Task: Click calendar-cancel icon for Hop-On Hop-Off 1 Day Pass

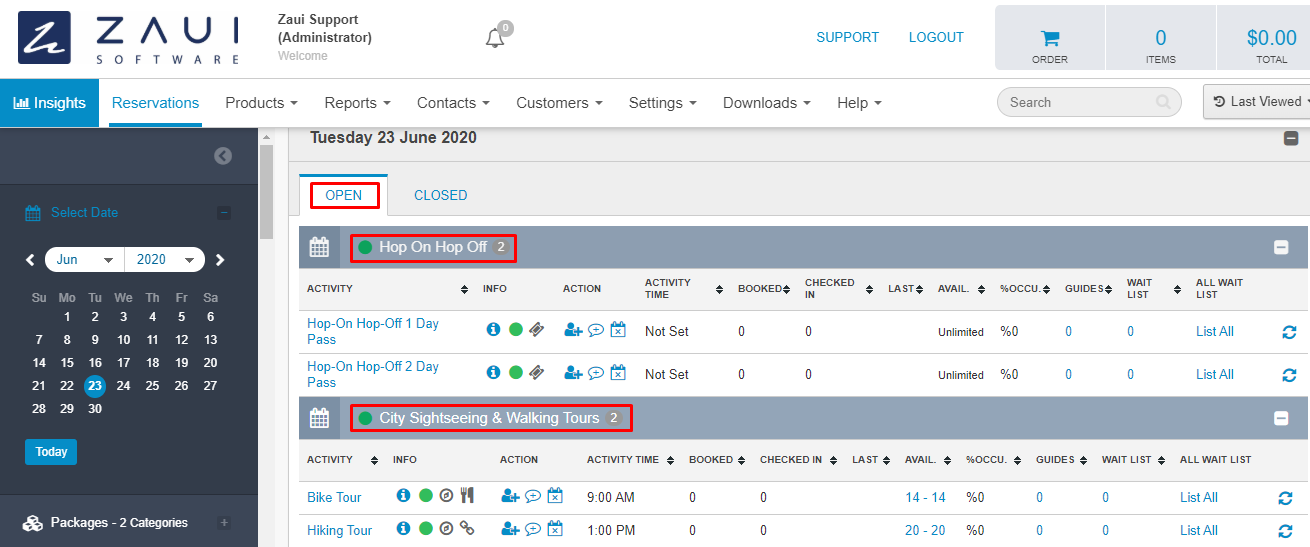Action: tap(618, 329)
